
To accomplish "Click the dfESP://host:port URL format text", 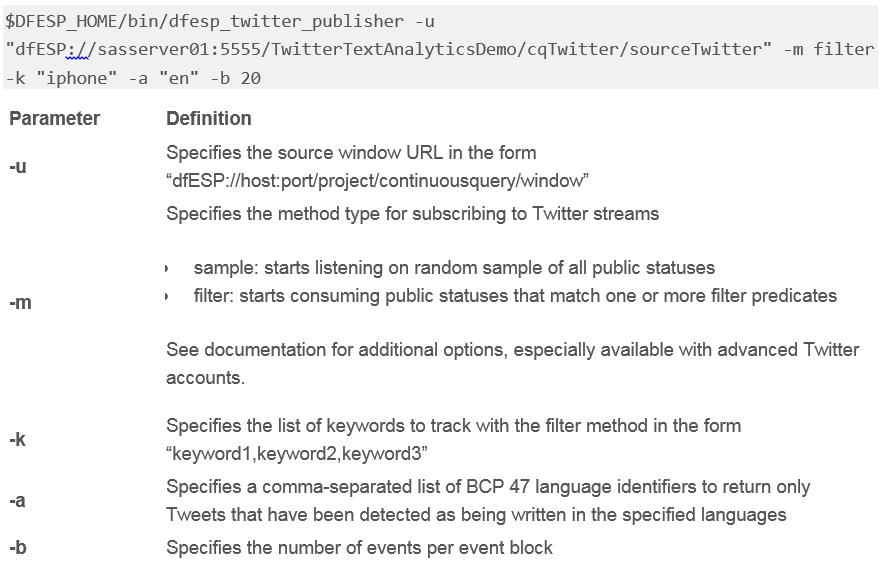I will (x=377, y=181).
